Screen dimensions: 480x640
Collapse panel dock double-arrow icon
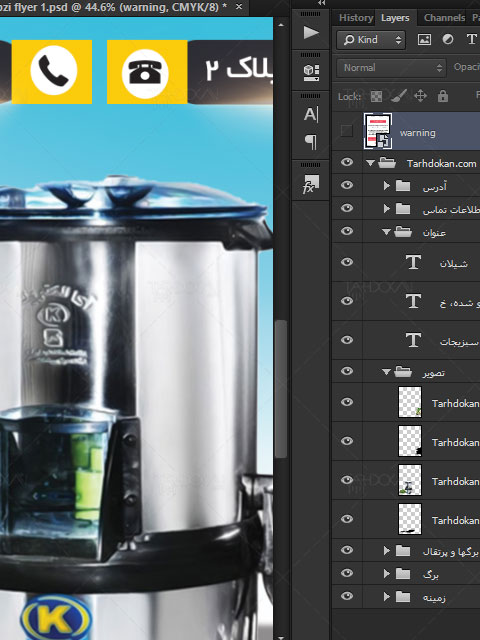tap(322, 3)
